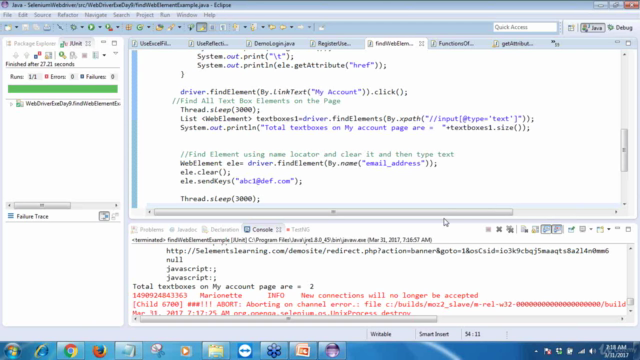Toggle Show Whitespace Characters toolbar icon
Screen dimensions: 640x360
(x=223, y=27)
